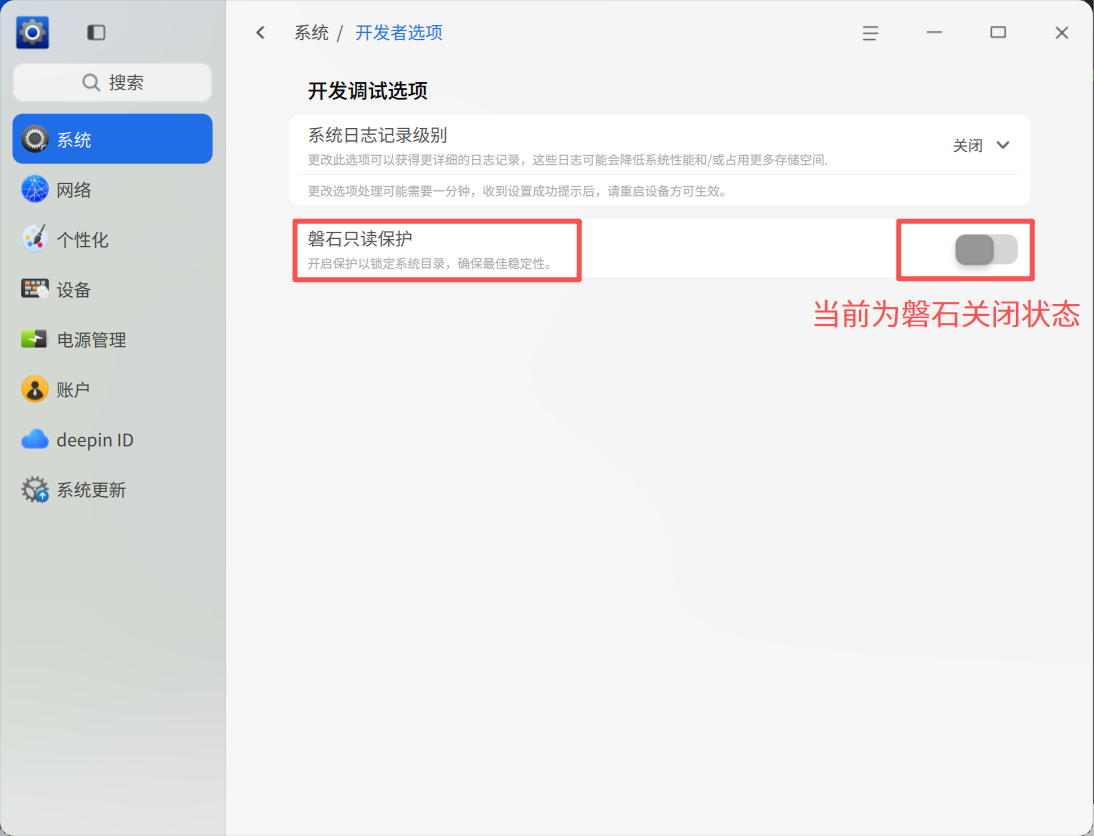Open the 个性化 settings section
The image size is (1094, 836).
112,239
